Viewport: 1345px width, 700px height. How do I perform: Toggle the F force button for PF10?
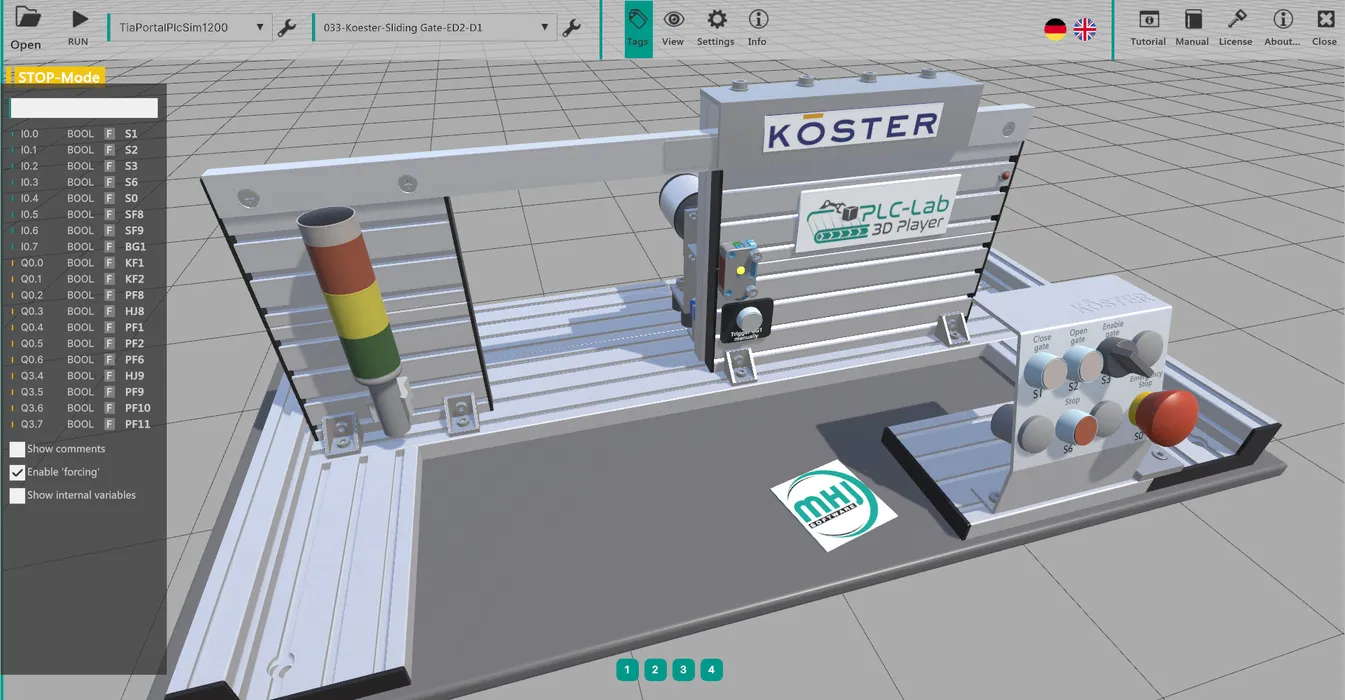click(x=109, y=408)
